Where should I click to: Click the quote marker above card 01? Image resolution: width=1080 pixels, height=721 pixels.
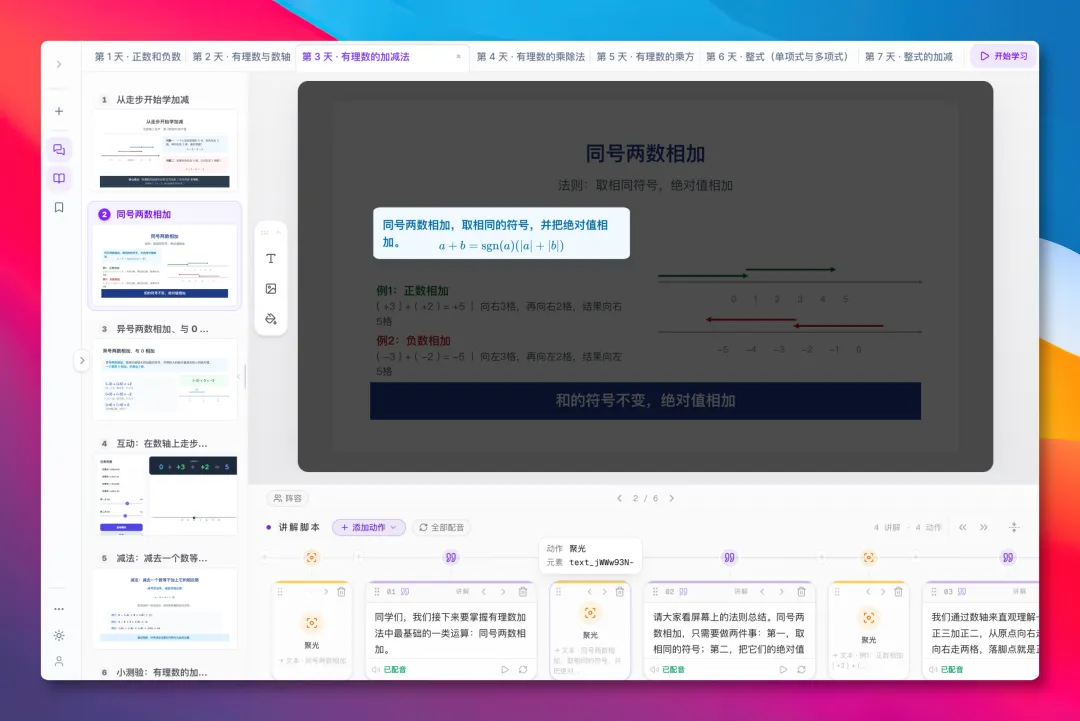point(451,558)
